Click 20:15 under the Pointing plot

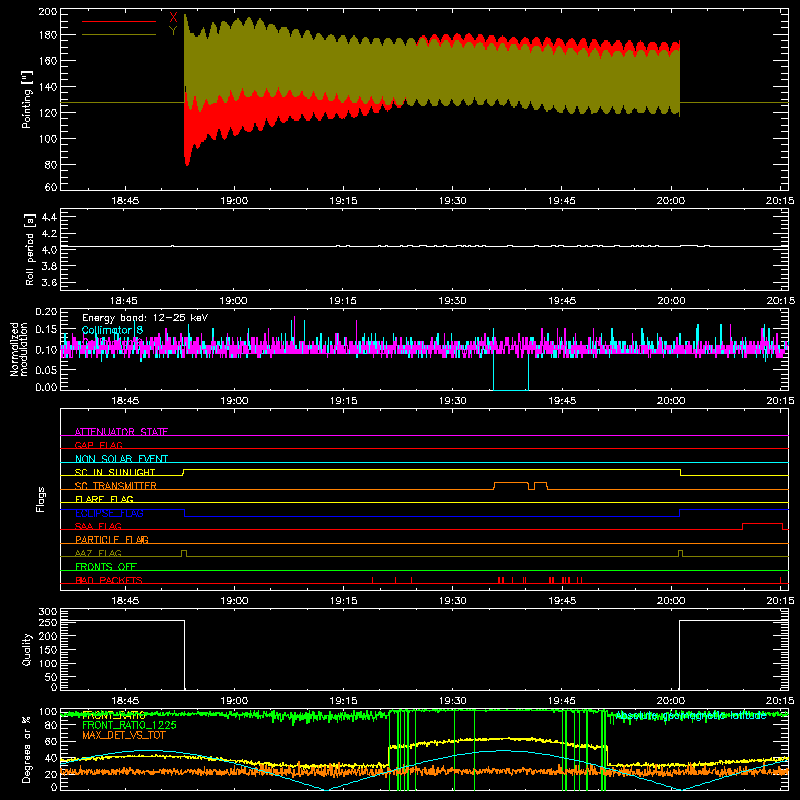(780, 201)
